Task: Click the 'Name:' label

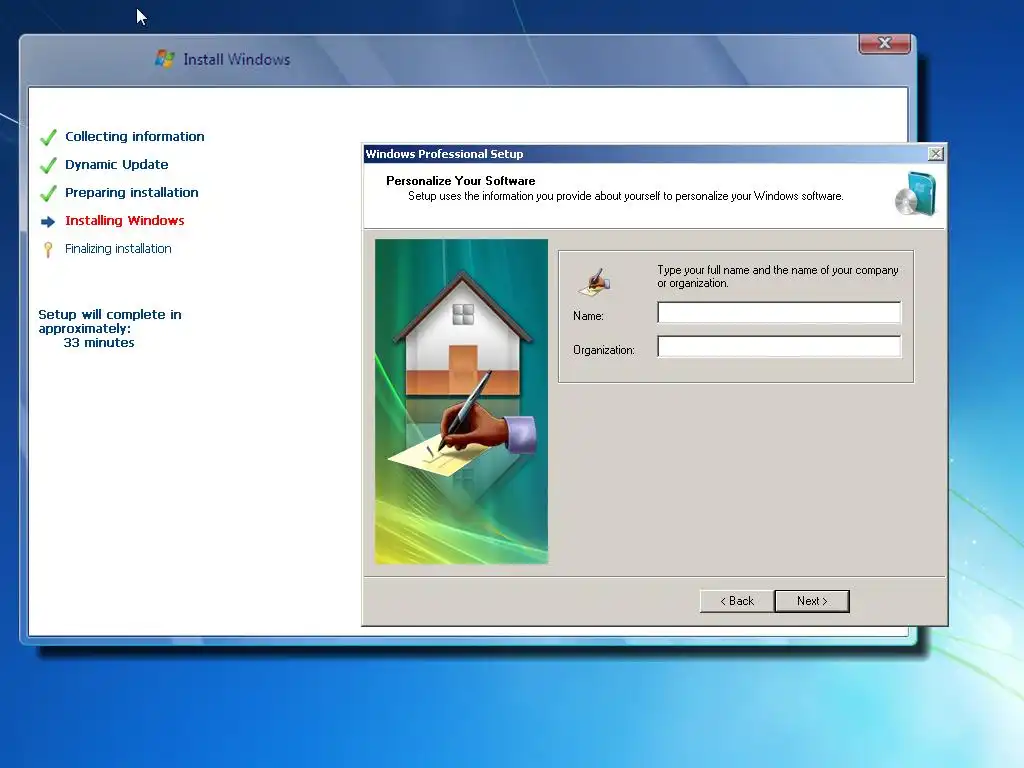Action: coord(588,316)
